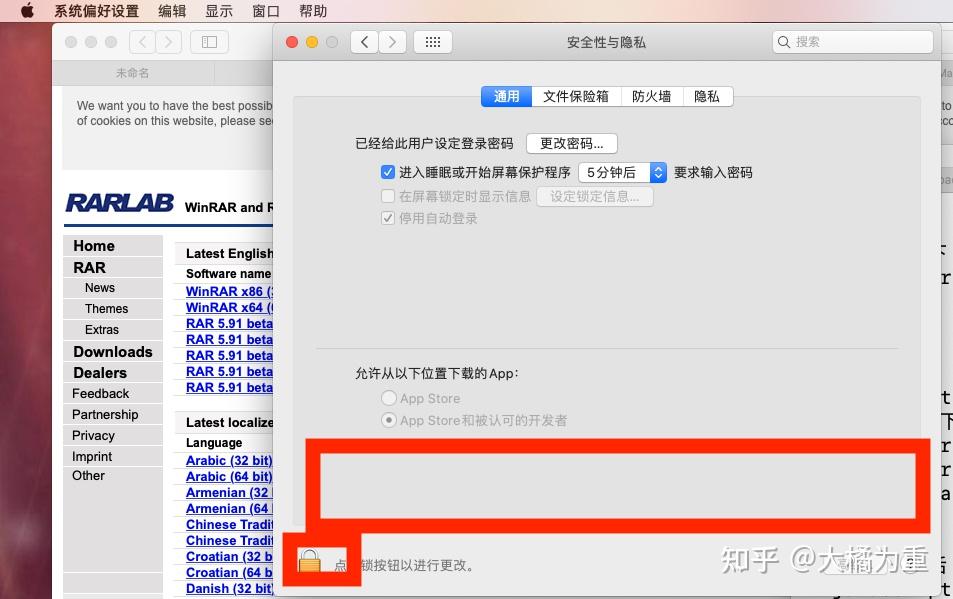Open the Downloads section in the RARLAB sidebar

pos(112,351)
